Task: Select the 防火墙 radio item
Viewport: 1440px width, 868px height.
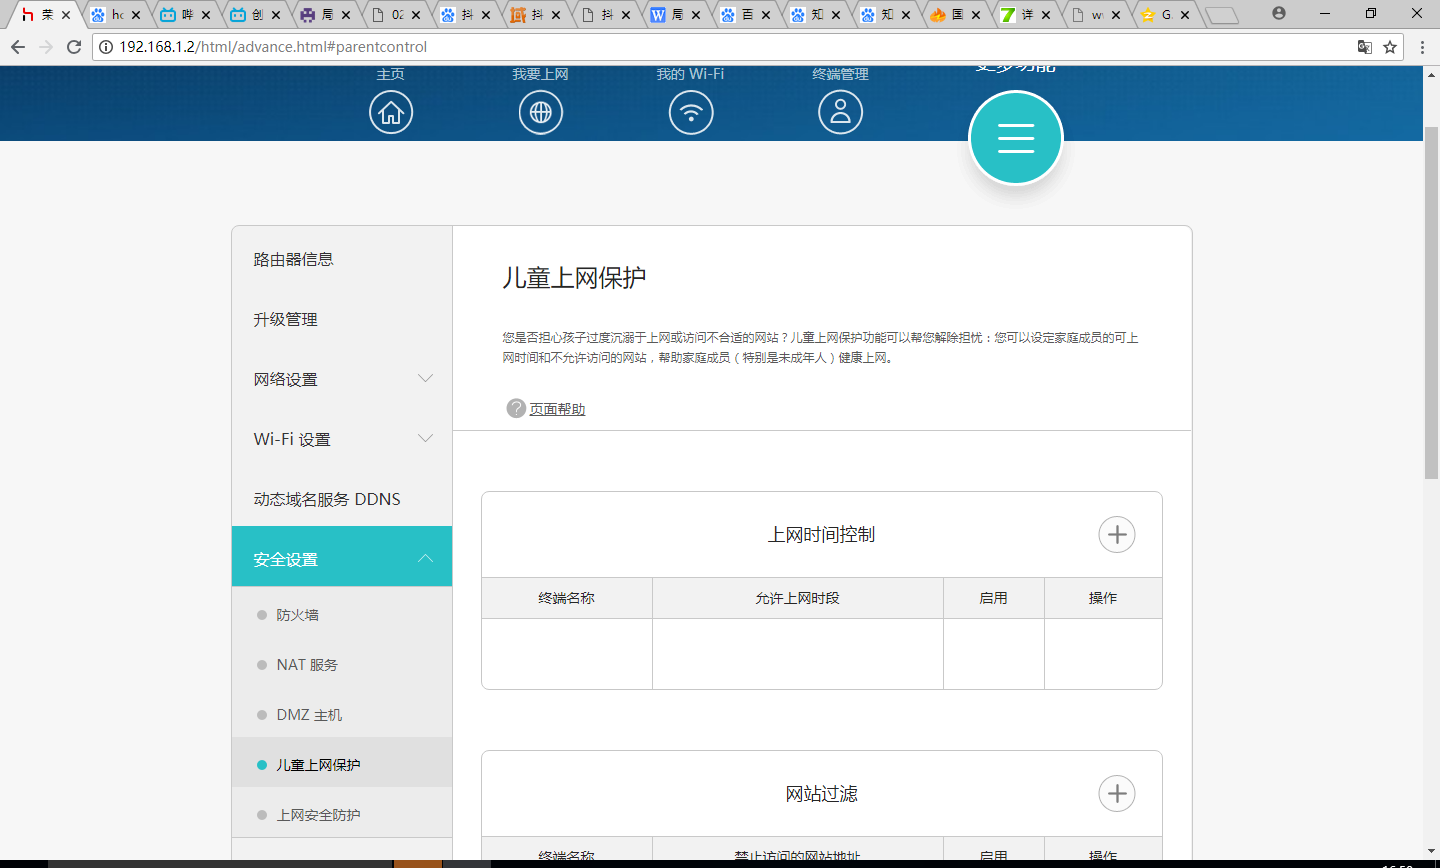Action: tap(297, 614)
